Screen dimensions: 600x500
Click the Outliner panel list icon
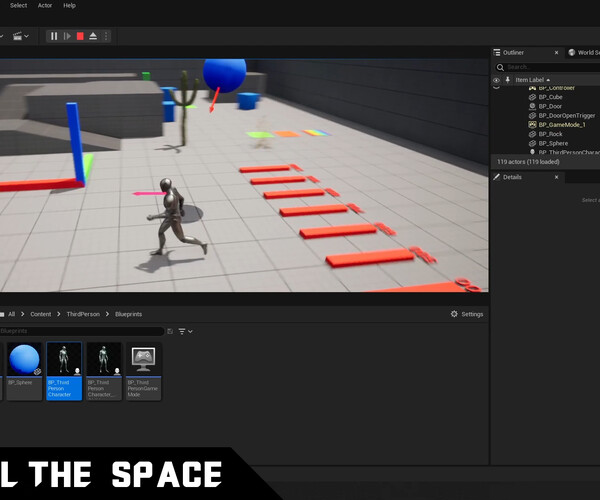(x=497, y=52)
